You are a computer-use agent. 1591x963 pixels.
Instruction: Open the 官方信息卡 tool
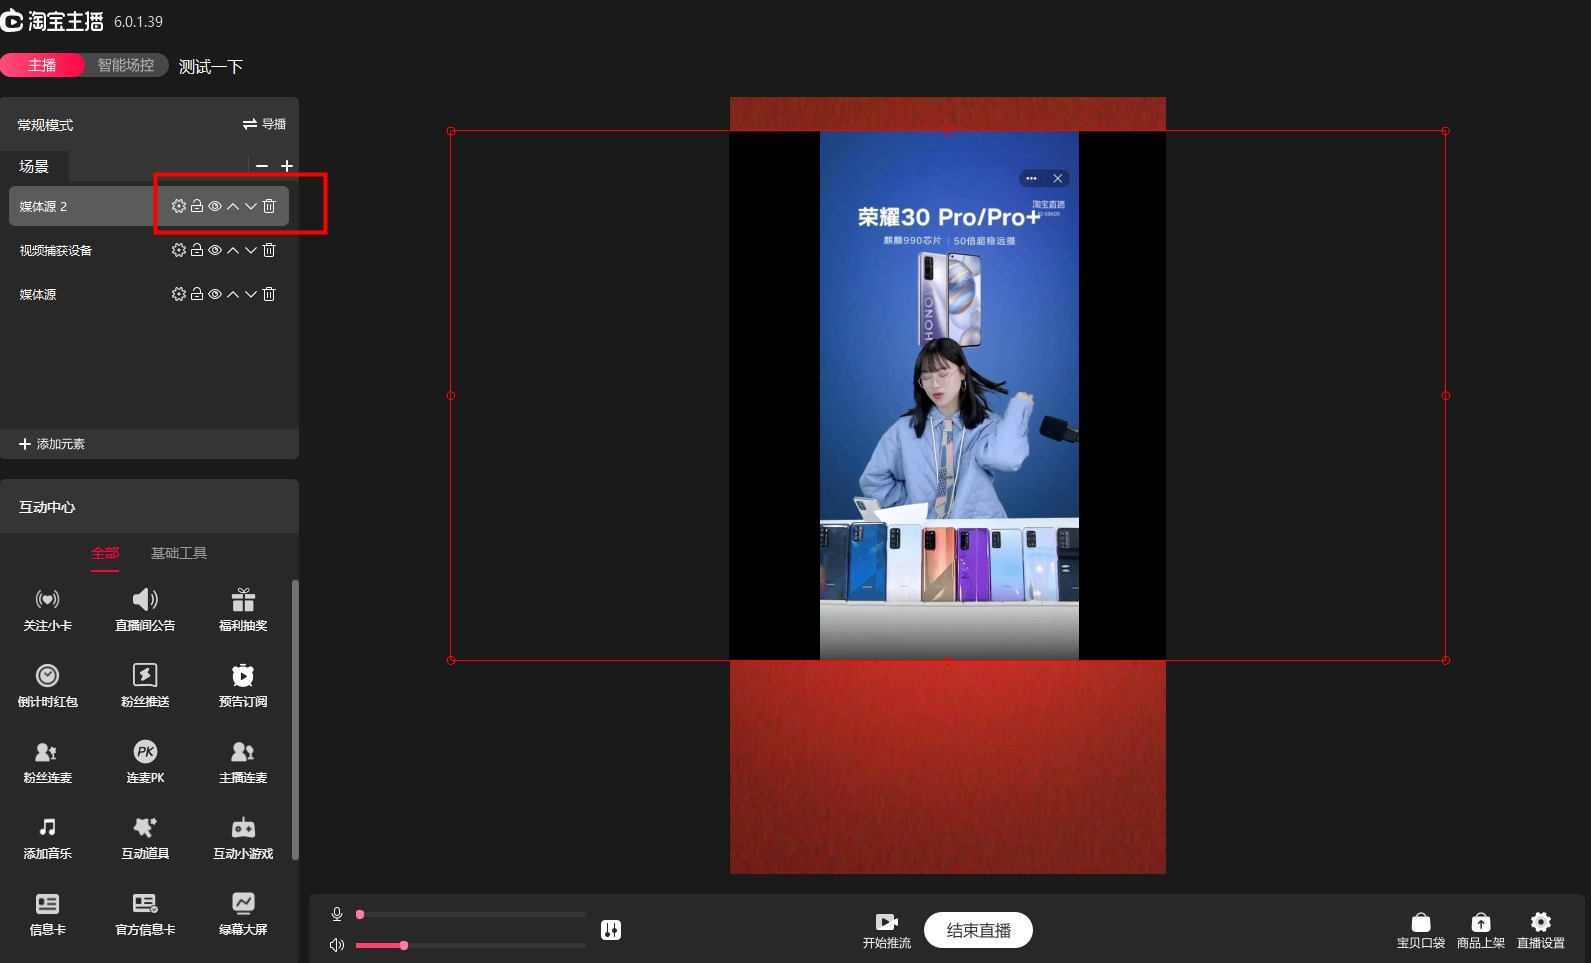tap(145, 914)
